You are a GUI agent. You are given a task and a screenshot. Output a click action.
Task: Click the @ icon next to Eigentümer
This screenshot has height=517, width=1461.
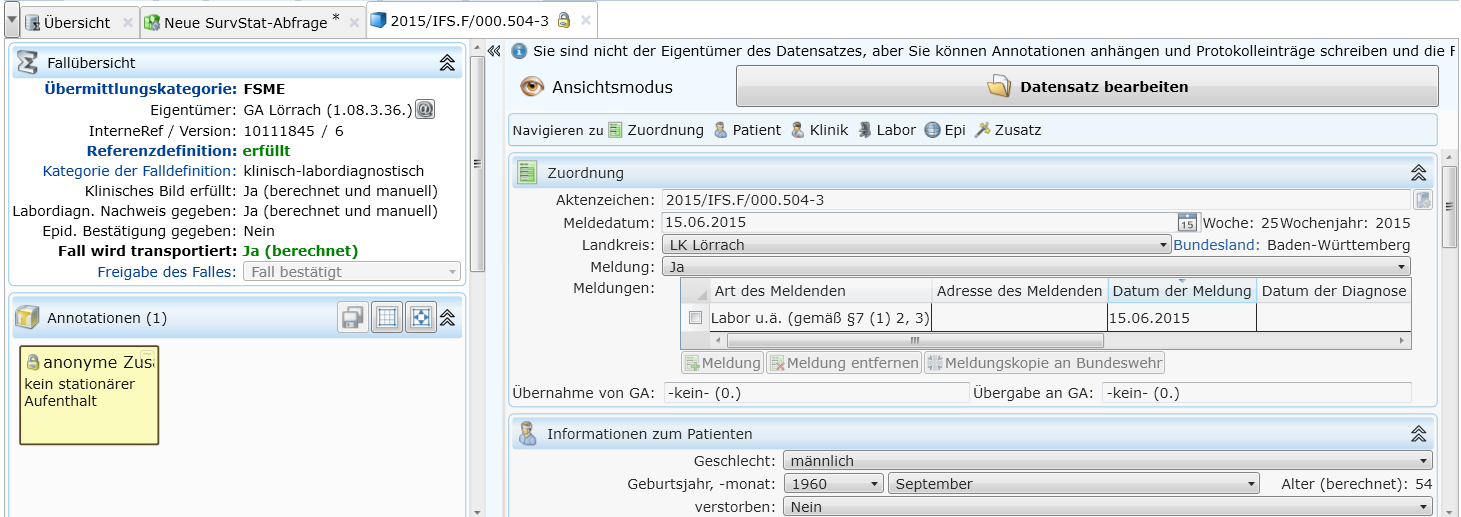425,110
